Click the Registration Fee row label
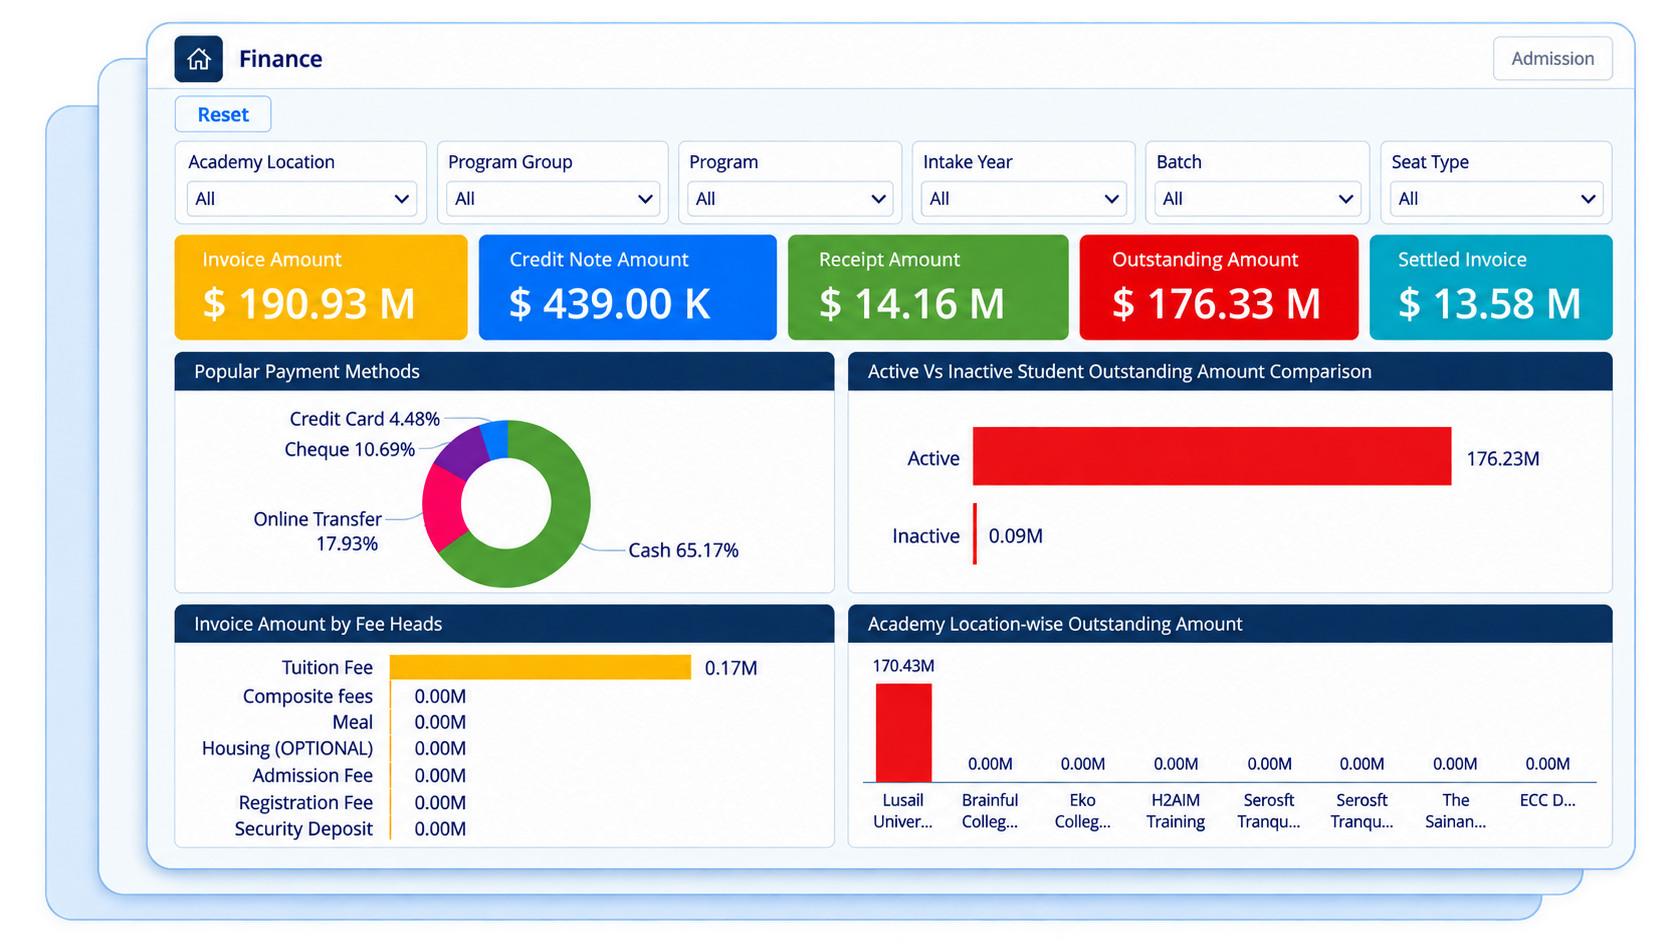Screen dimensions: 1672x941 click(305, 802)
